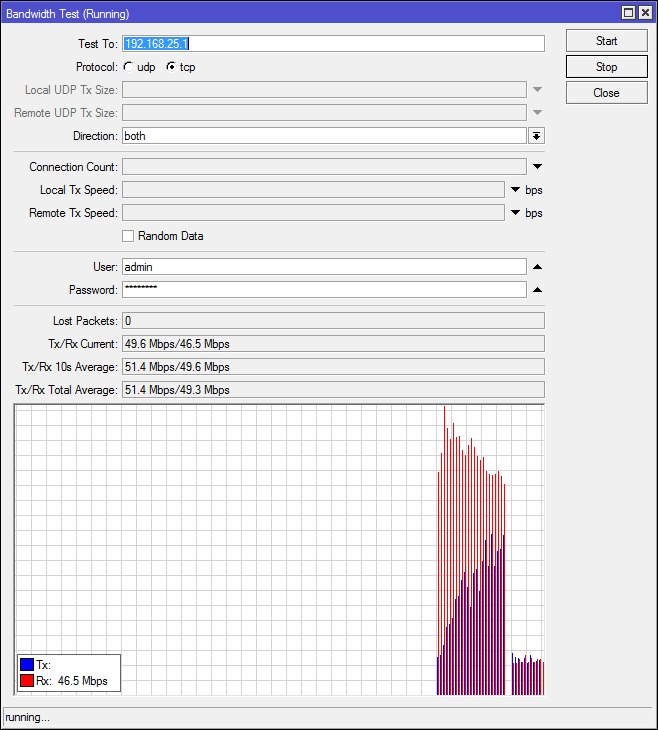Open the Direction dropdown list

536,136
